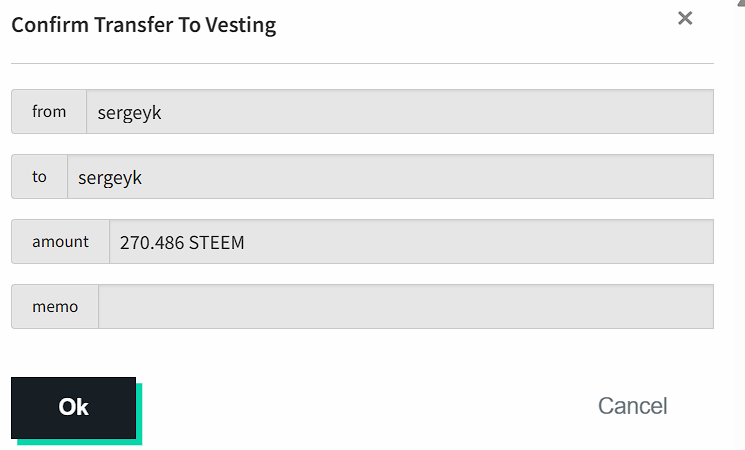Click the sergeyk sender name text
Image resolution: width=745 pixels, height=450 pixels.
129,113
